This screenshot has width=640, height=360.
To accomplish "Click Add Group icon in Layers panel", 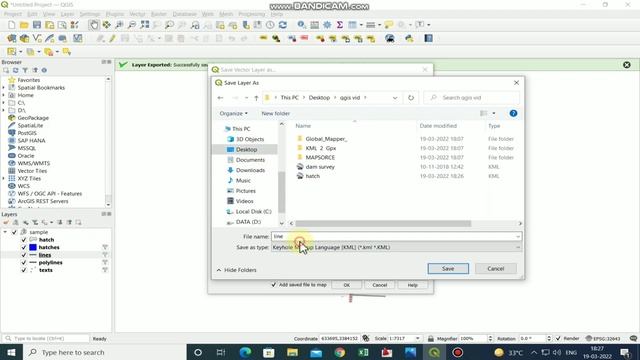I will pos(16,222).
